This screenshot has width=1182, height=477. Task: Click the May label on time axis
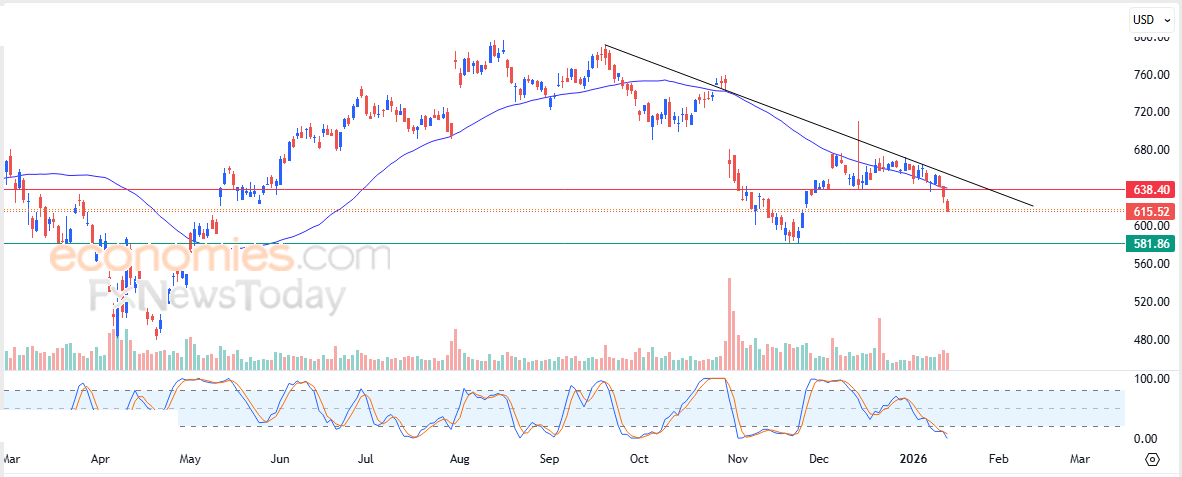[189, 458]
